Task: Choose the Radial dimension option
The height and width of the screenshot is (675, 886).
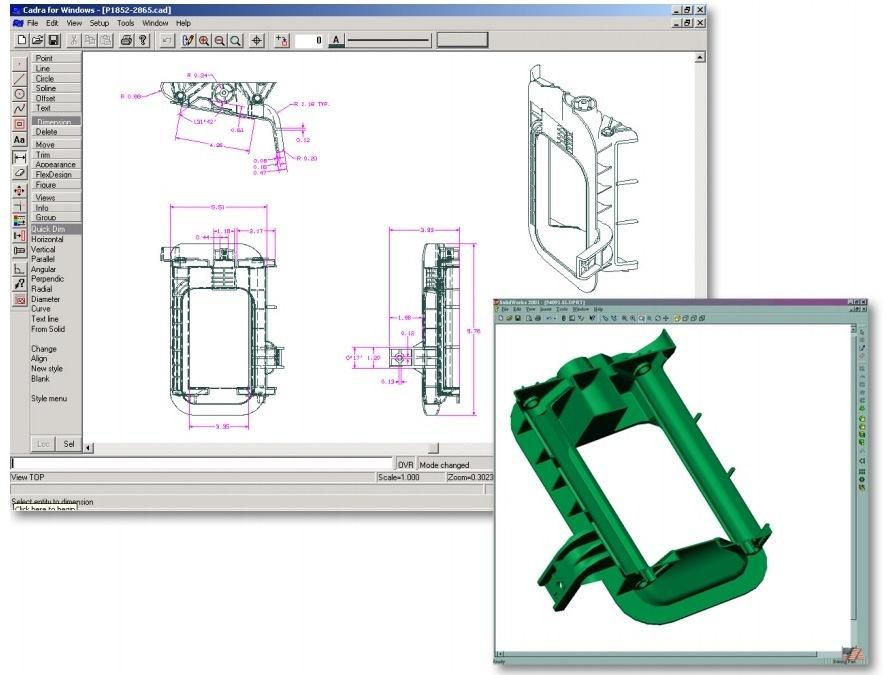Action: click(x=41, y=289)
